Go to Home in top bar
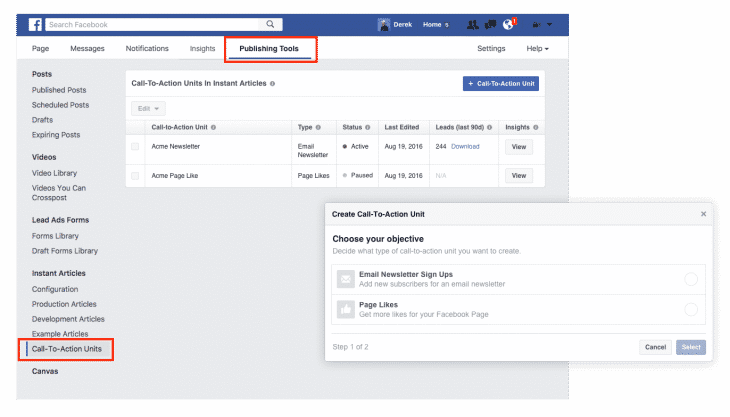The width and height of the screenshot is (730, 417). 432,25
